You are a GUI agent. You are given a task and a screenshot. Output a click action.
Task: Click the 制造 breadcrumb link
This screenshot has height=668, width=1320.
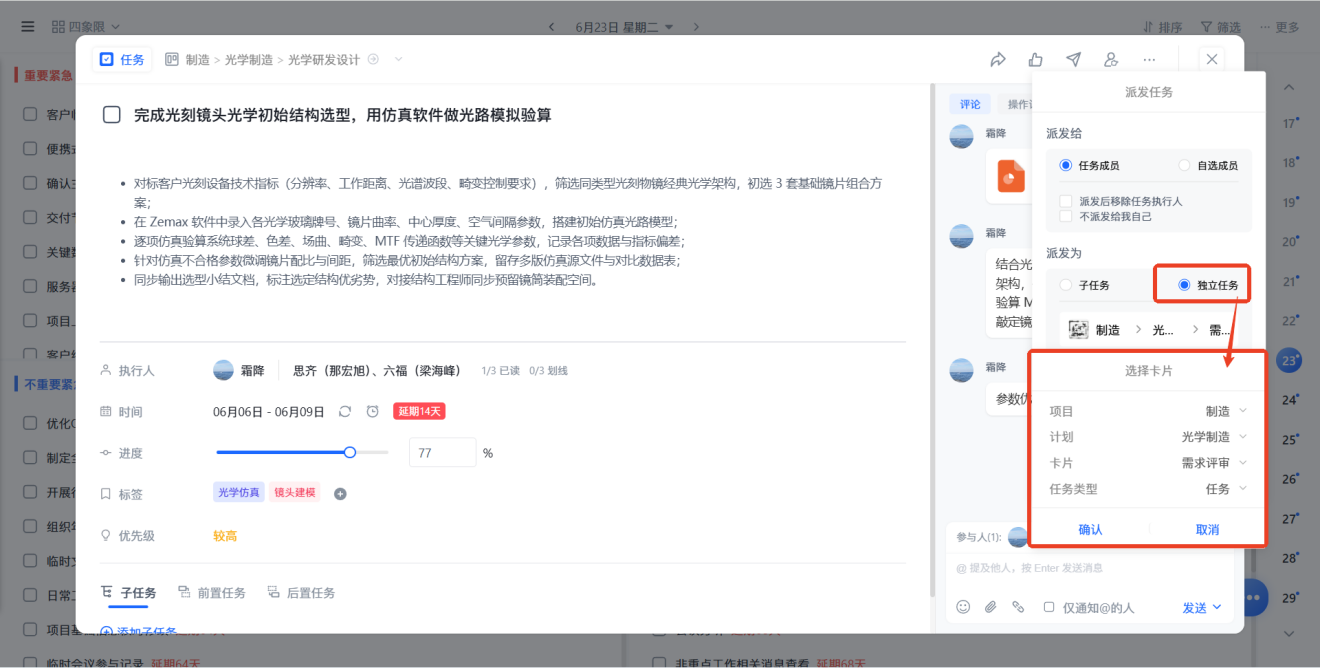[197, 60]
